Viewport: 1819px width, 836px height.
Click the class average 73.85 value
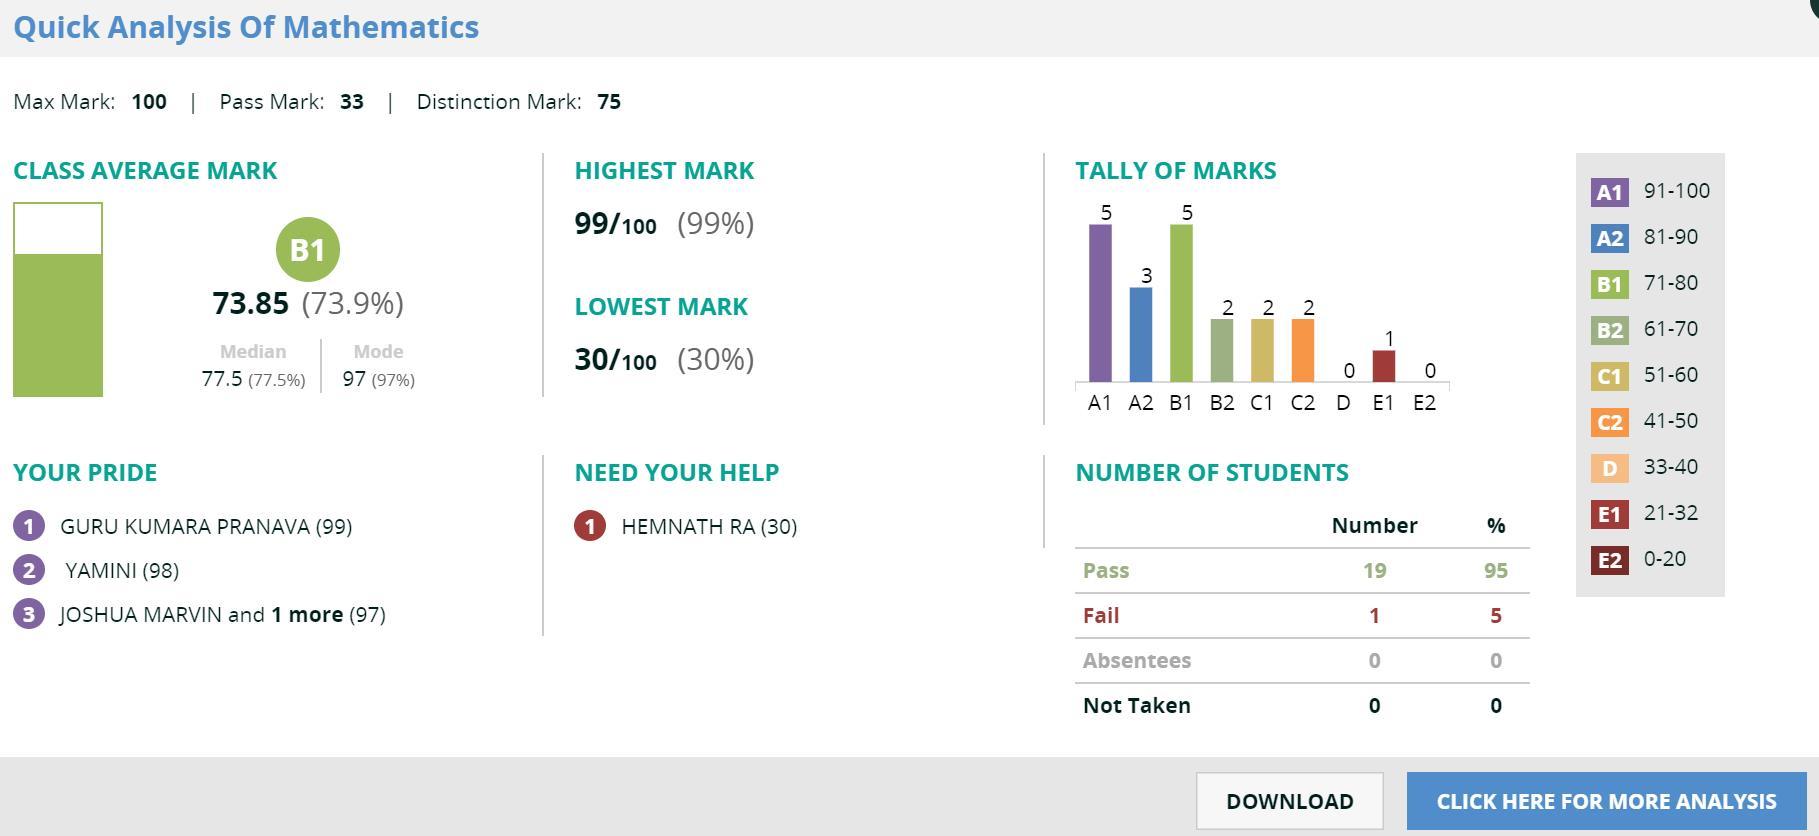250,304
